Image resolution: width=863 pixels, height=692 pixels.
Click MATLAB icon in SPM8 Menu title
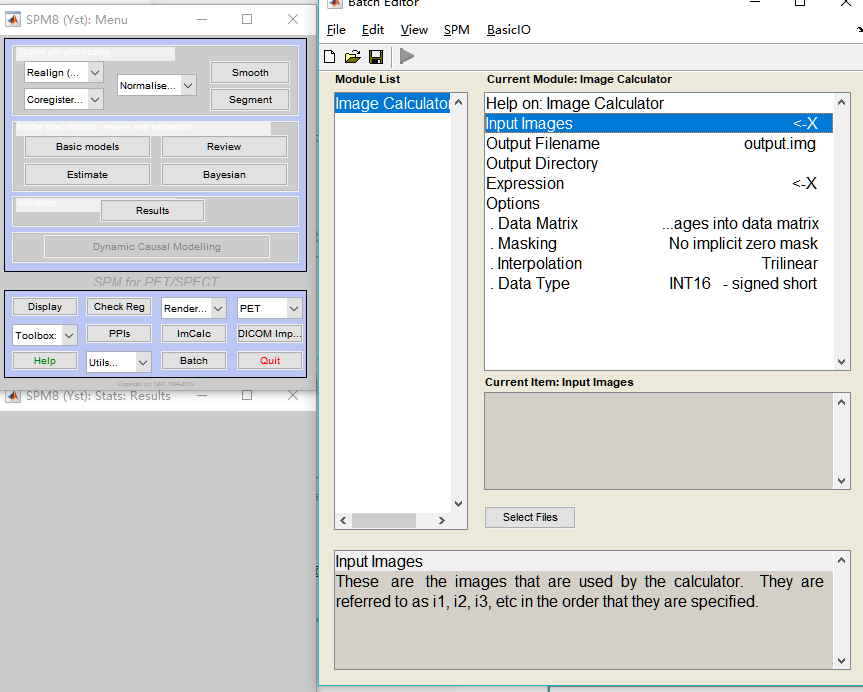pos(13,20)
